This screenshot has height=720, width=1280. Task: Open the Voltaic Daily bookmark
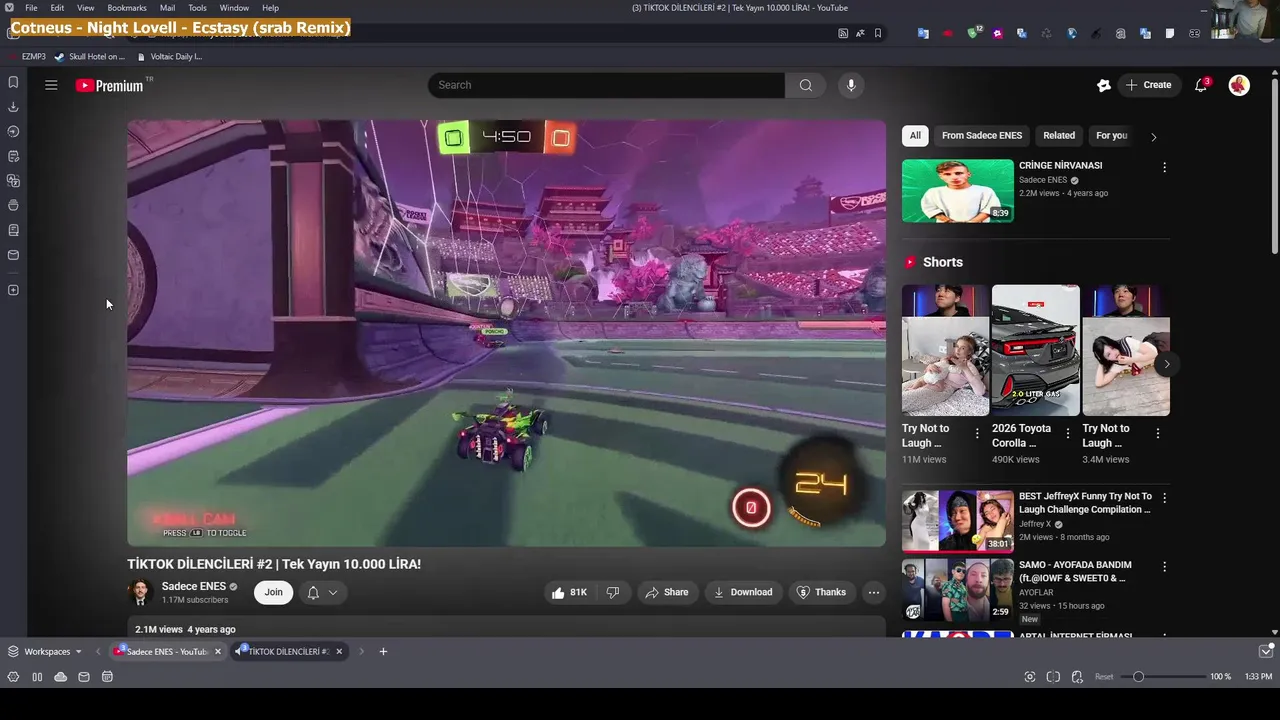(169, 57)
